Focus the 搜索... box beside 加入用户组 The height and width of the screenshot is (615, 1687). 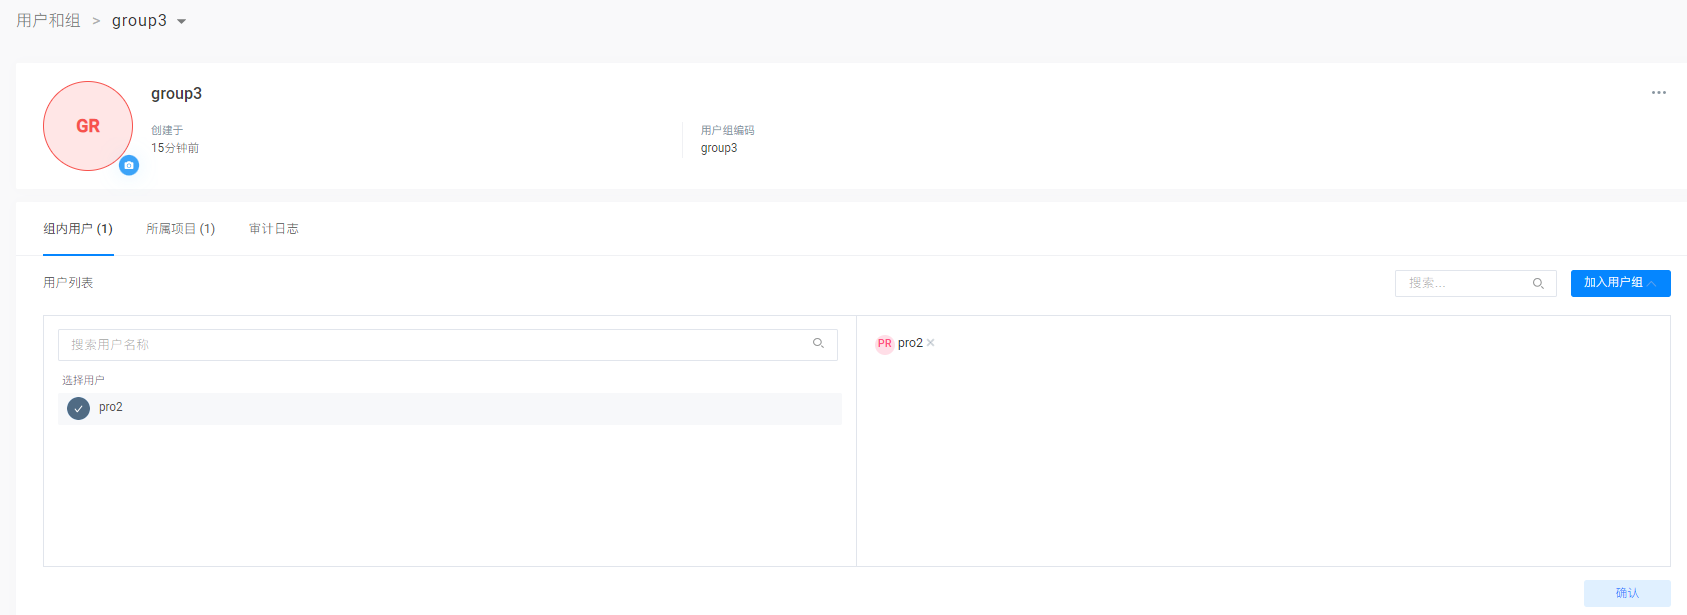(1465, 284)
